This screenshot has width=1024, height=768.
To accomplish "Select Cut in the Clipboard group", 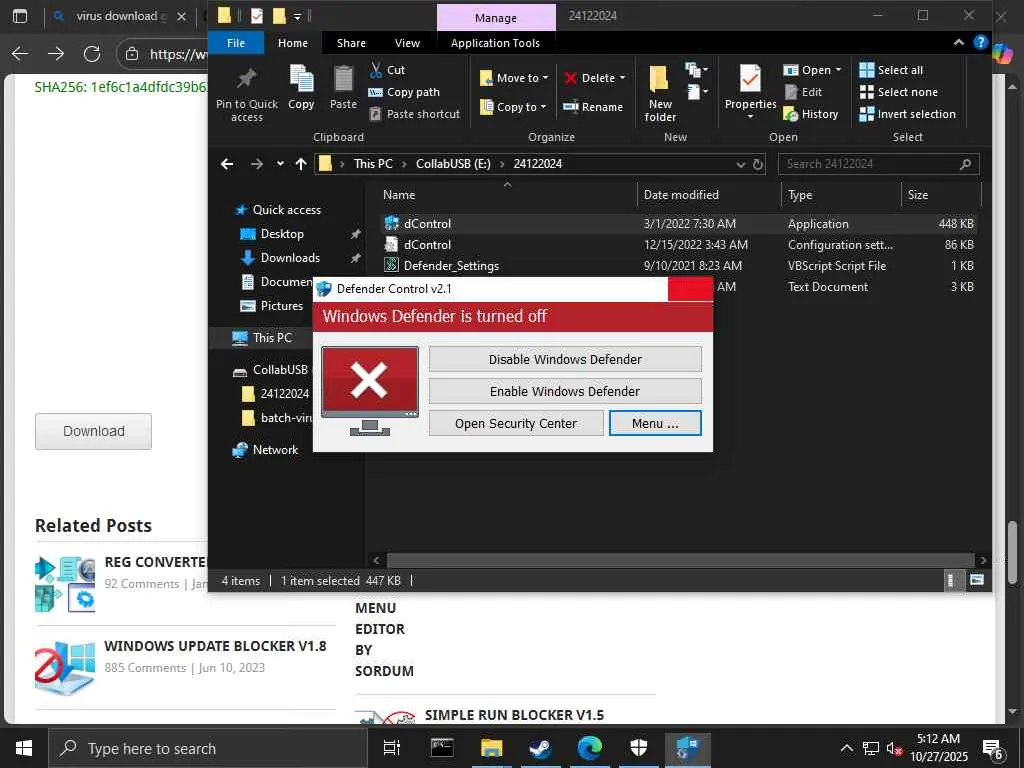I will click(x=387, y=70).
